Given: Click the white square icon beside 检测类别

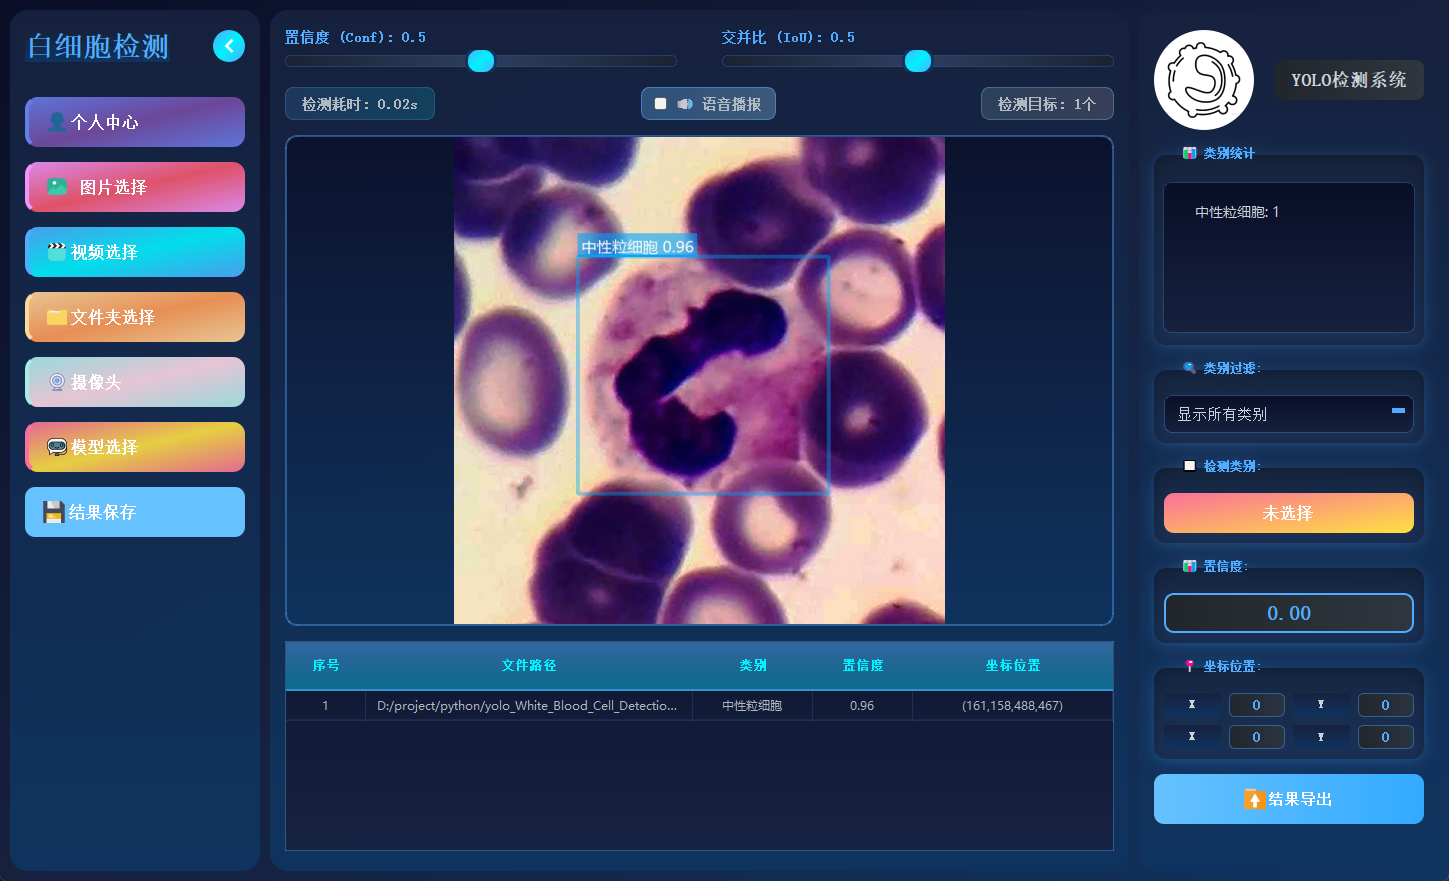Looking at the screenshot, I should (x=1189, y=466).
